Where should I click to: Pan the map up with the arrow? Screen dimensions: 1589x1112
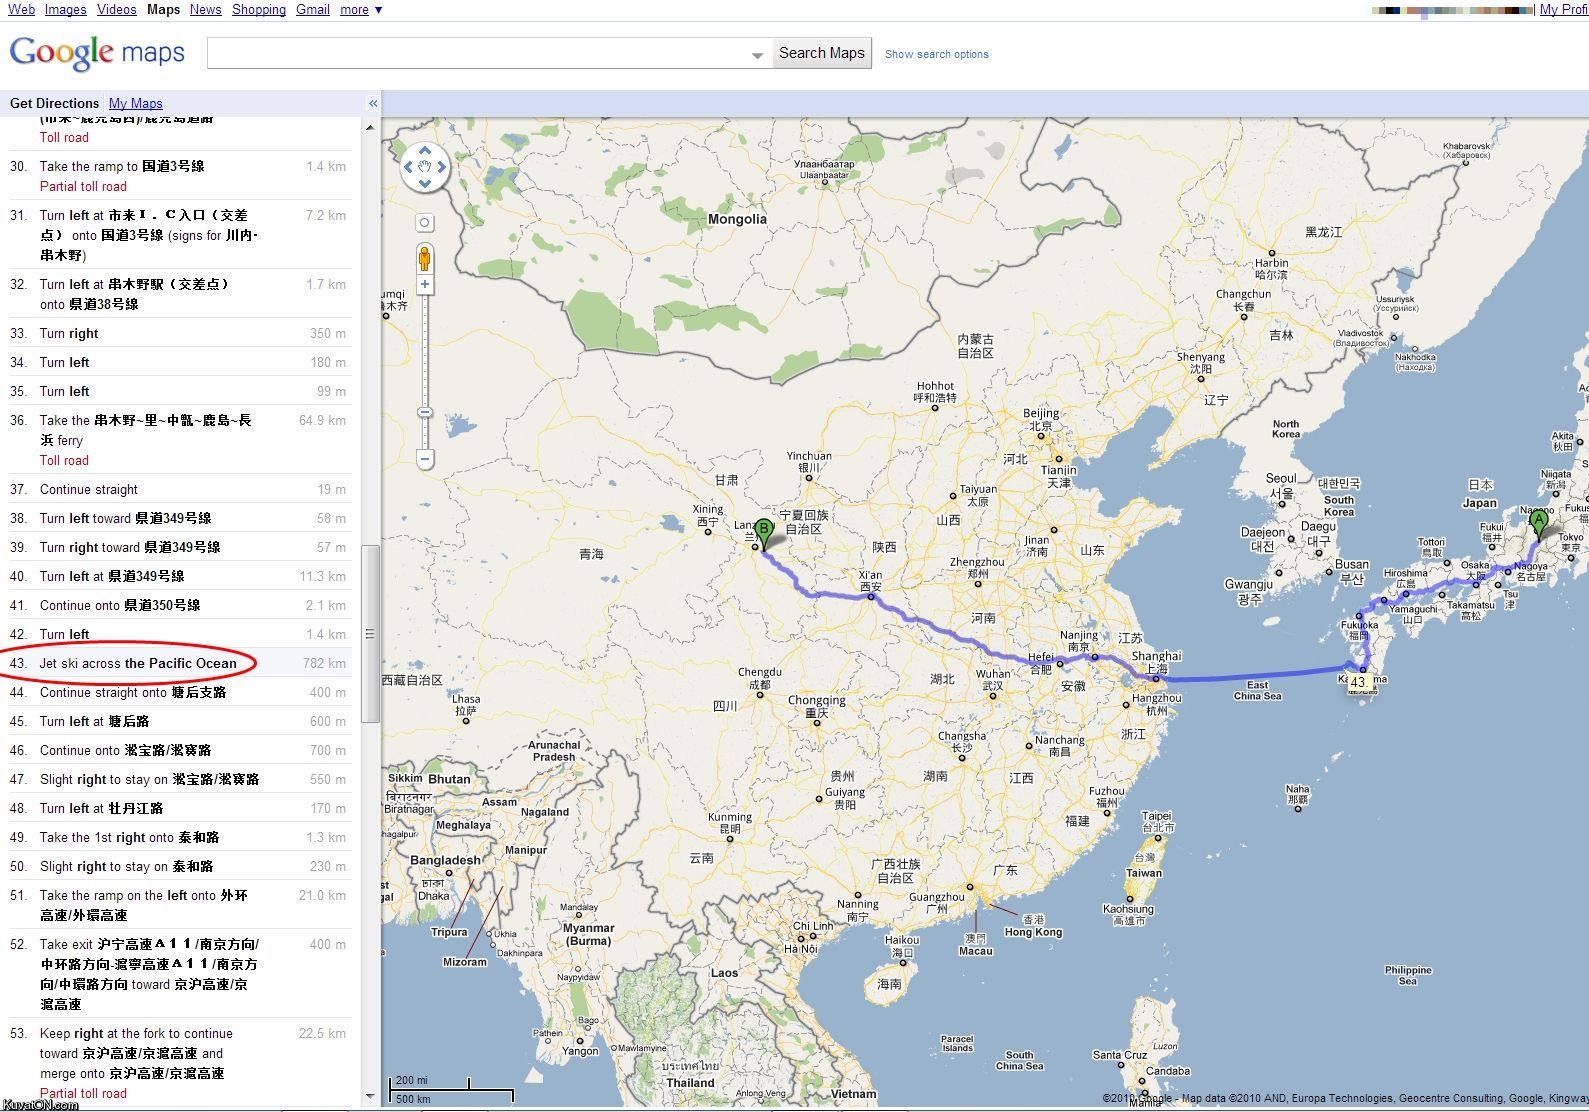425,151
